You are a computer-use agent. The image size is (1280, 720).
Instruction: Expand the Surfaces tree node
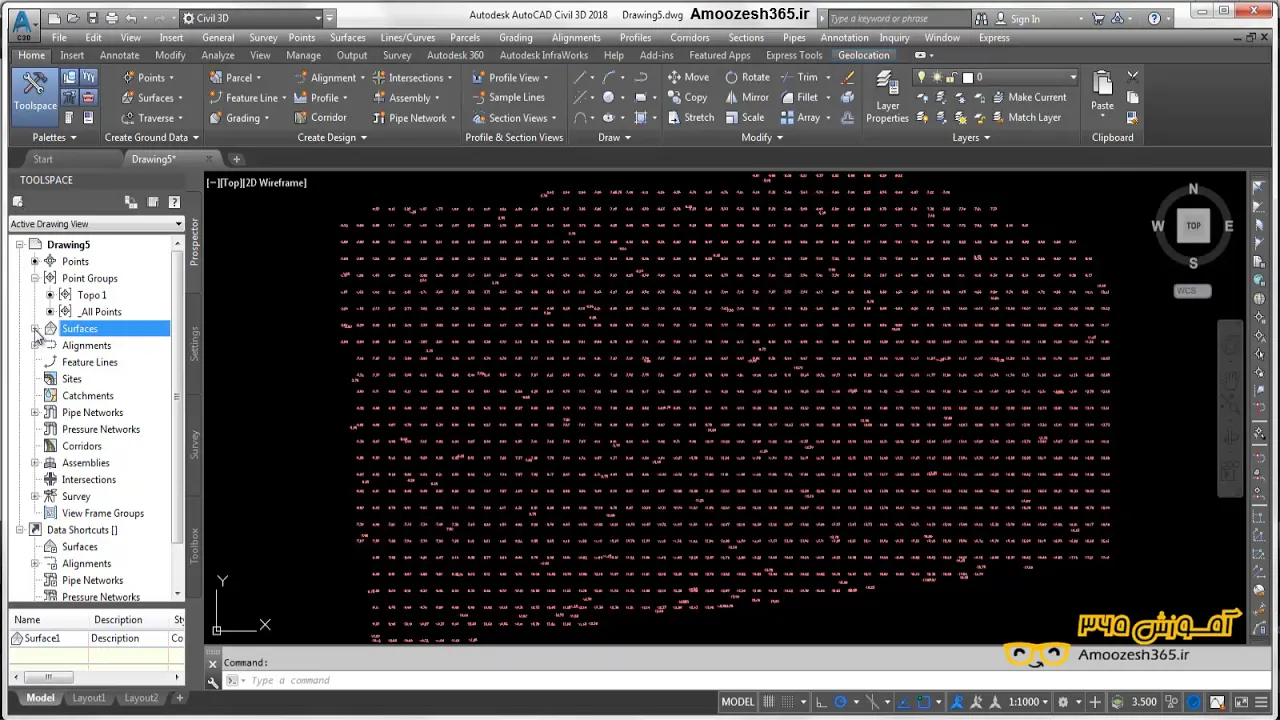(35, 329)
